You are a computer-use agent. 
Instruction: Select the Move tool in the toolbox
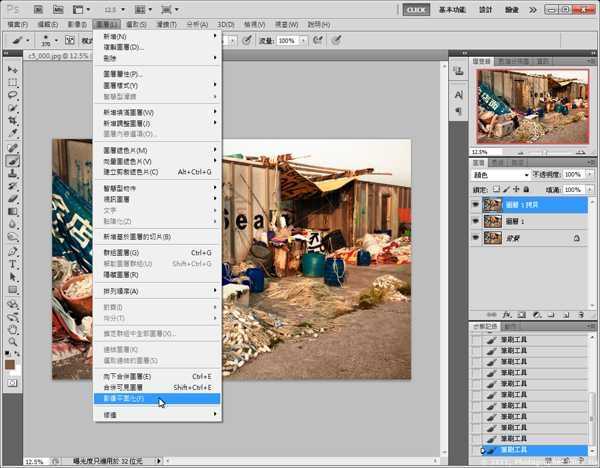[13, 69]
